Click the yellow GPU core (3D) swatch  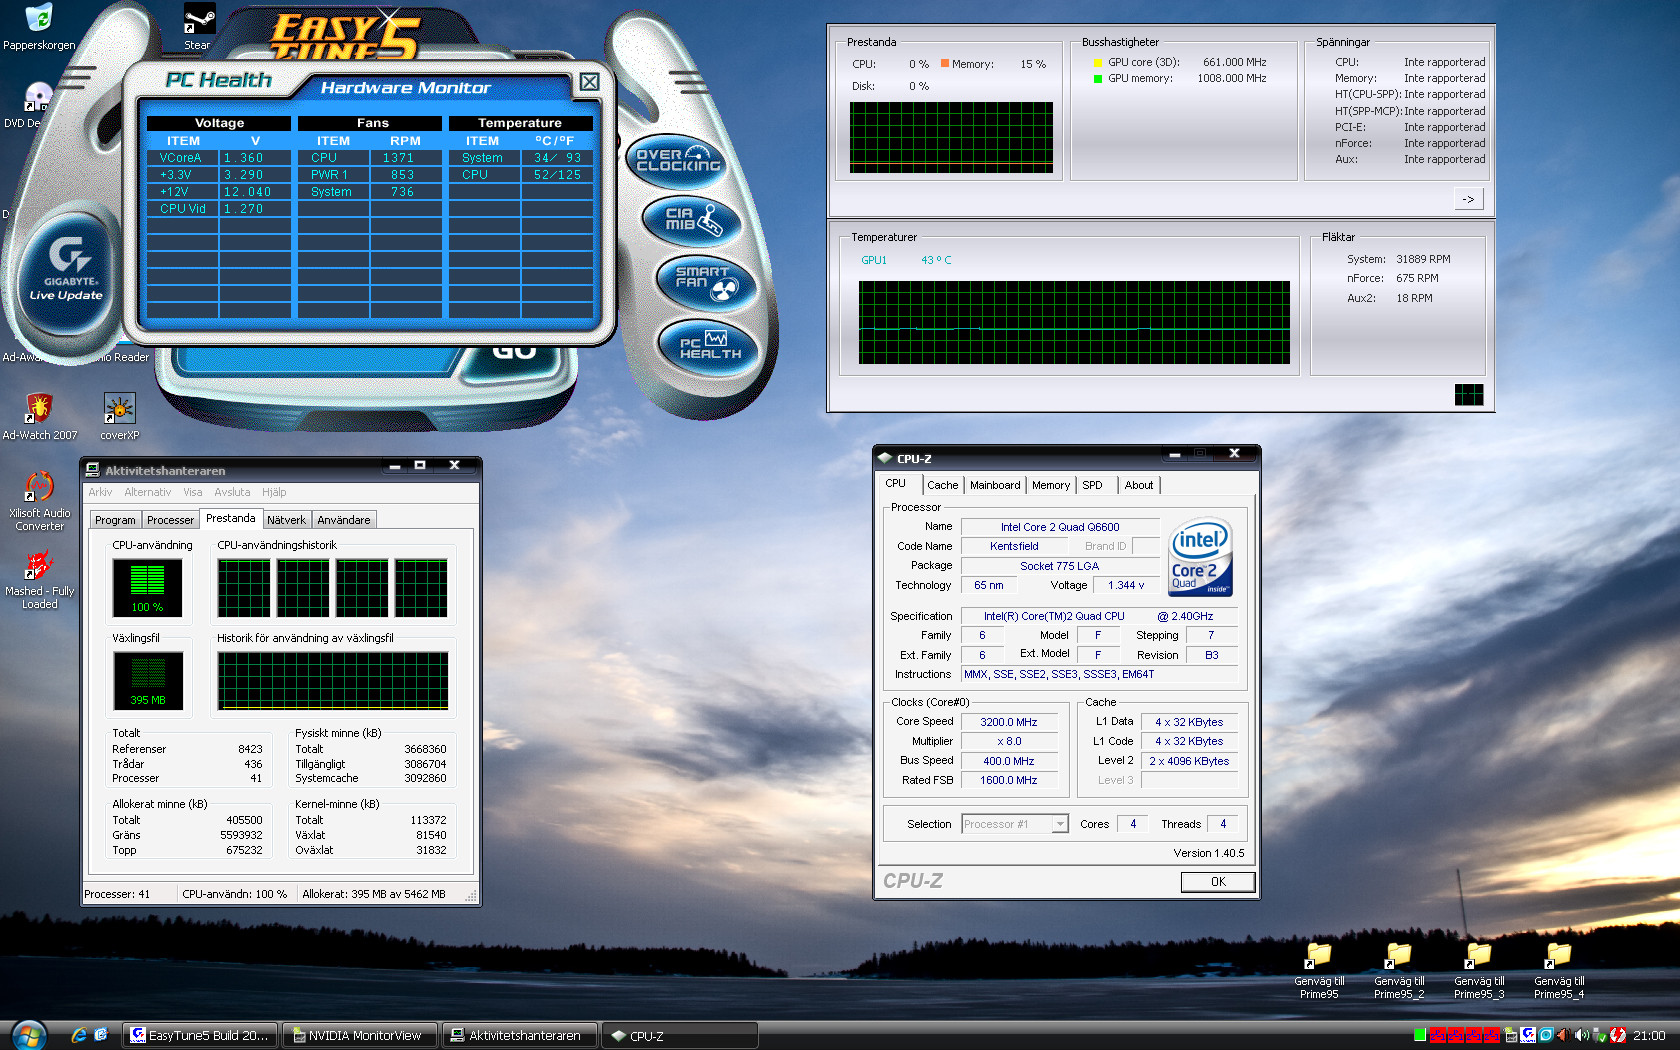(1097, 63)
